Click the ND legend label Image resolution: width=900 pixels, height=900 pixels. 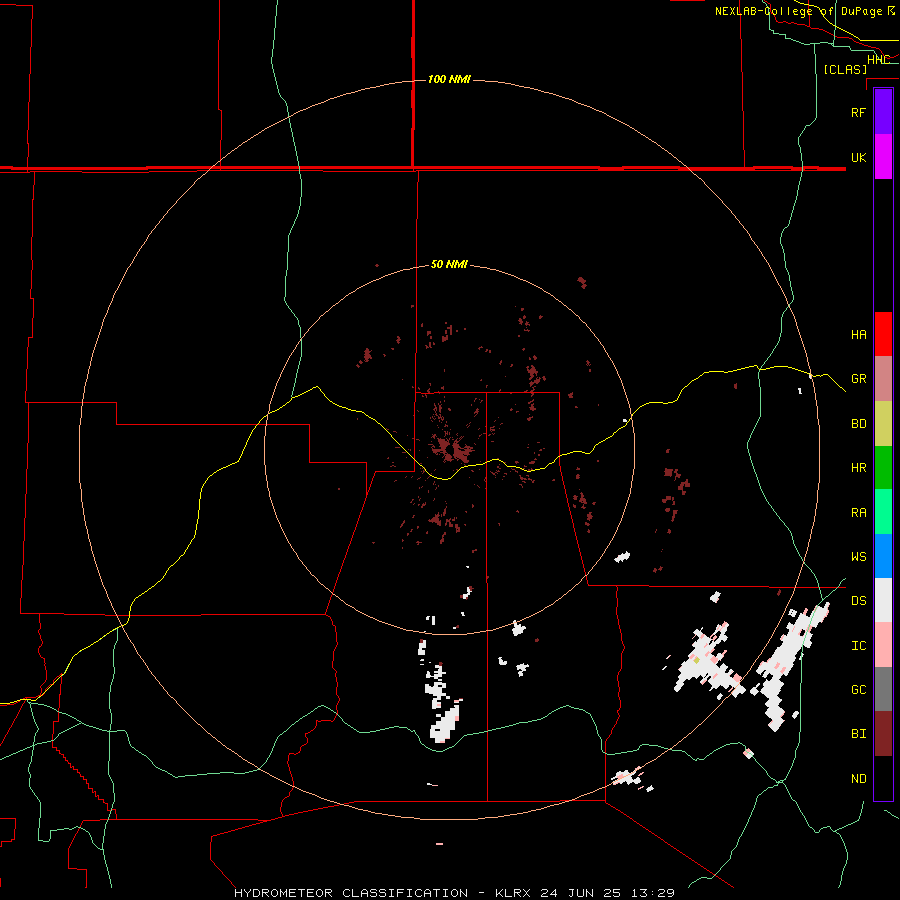coord(858,779)
